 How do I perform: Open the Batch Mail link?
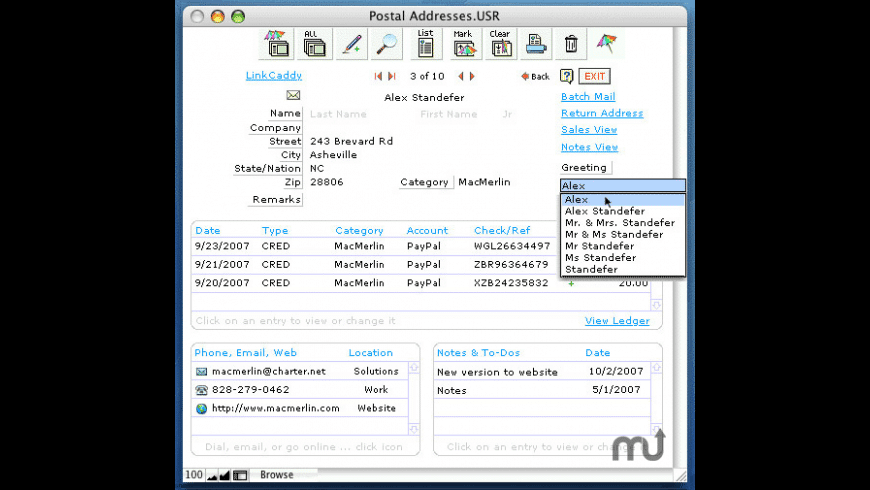[x=587, y=97]
